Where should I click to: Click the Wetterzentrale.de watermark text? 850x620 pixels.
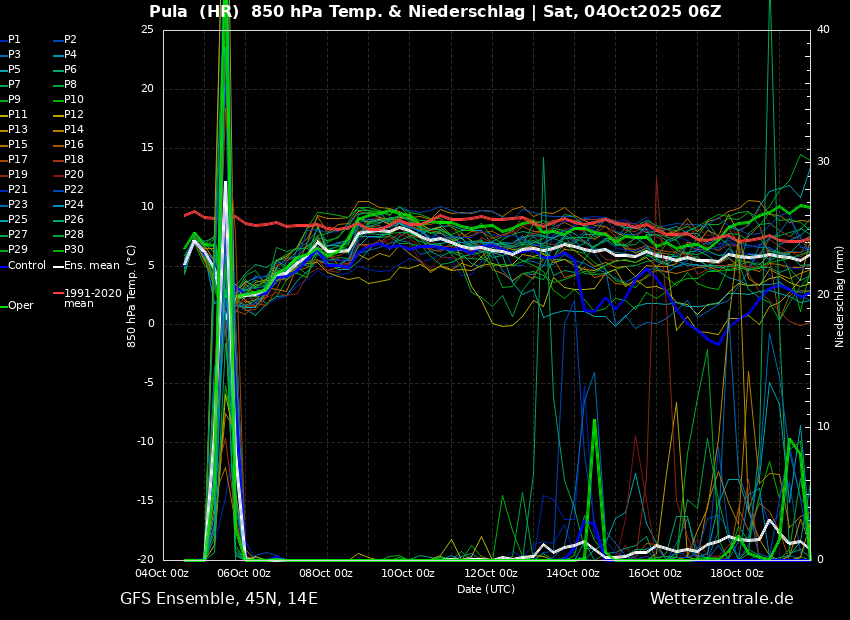(x=721, y=599)
